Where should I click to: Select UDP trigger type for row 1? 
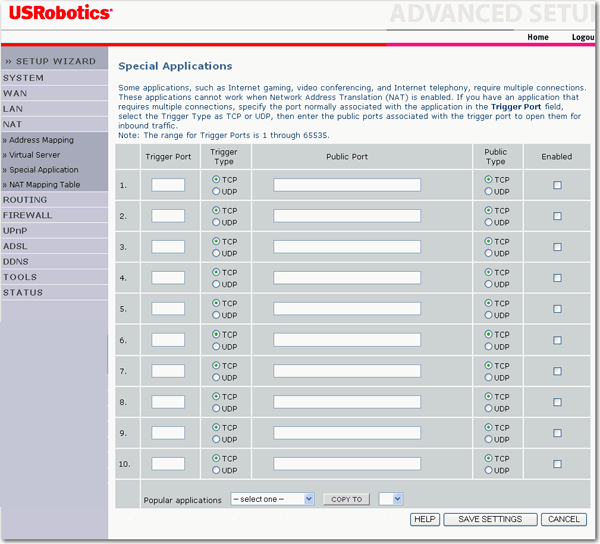[216, 191]
